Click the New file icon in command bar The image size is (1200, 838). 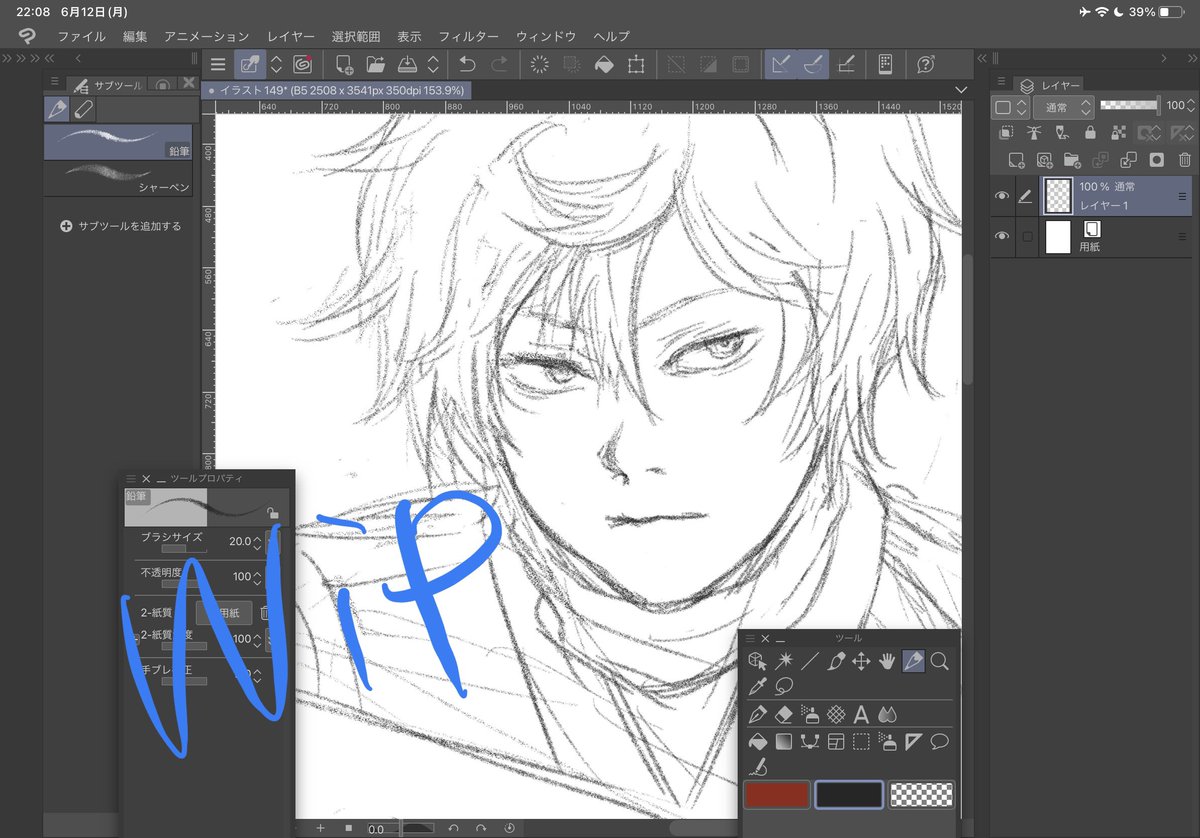[x=344, y=65]
